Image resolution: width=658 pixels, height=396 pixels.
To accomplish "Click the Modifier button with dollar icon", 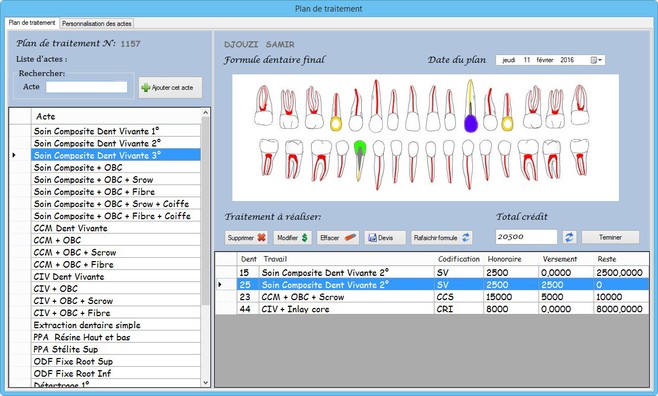I will (292, 238).
